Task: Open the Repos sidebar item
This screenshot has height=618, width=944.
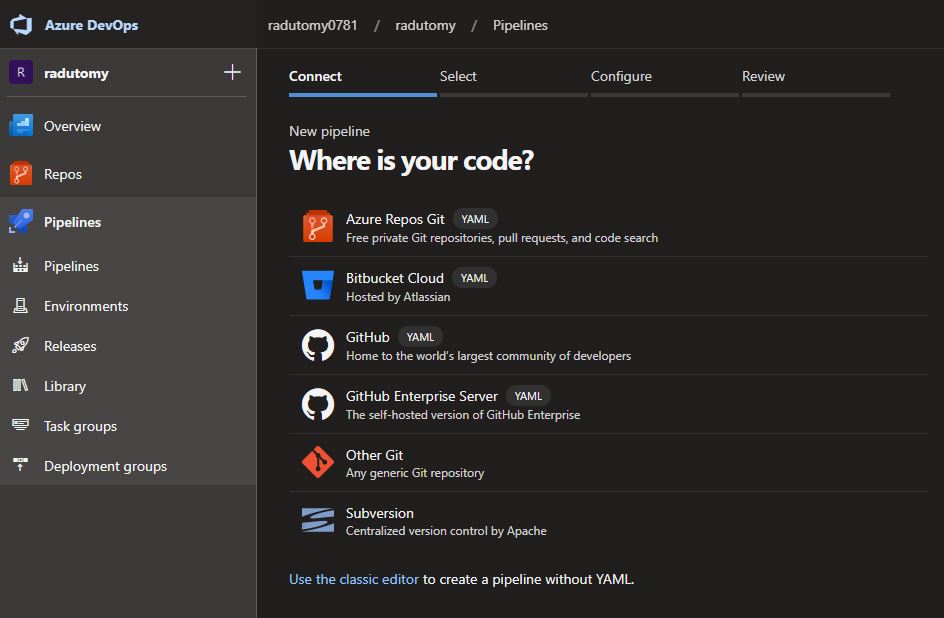Action: pyautogui.click(x=128, y=174)
